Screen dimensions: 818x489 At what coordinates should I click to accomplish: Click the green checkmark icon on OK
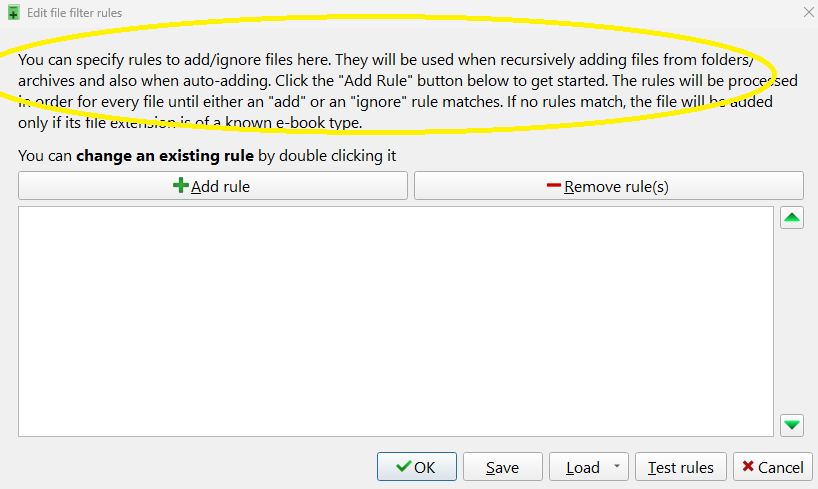[404, 466]
